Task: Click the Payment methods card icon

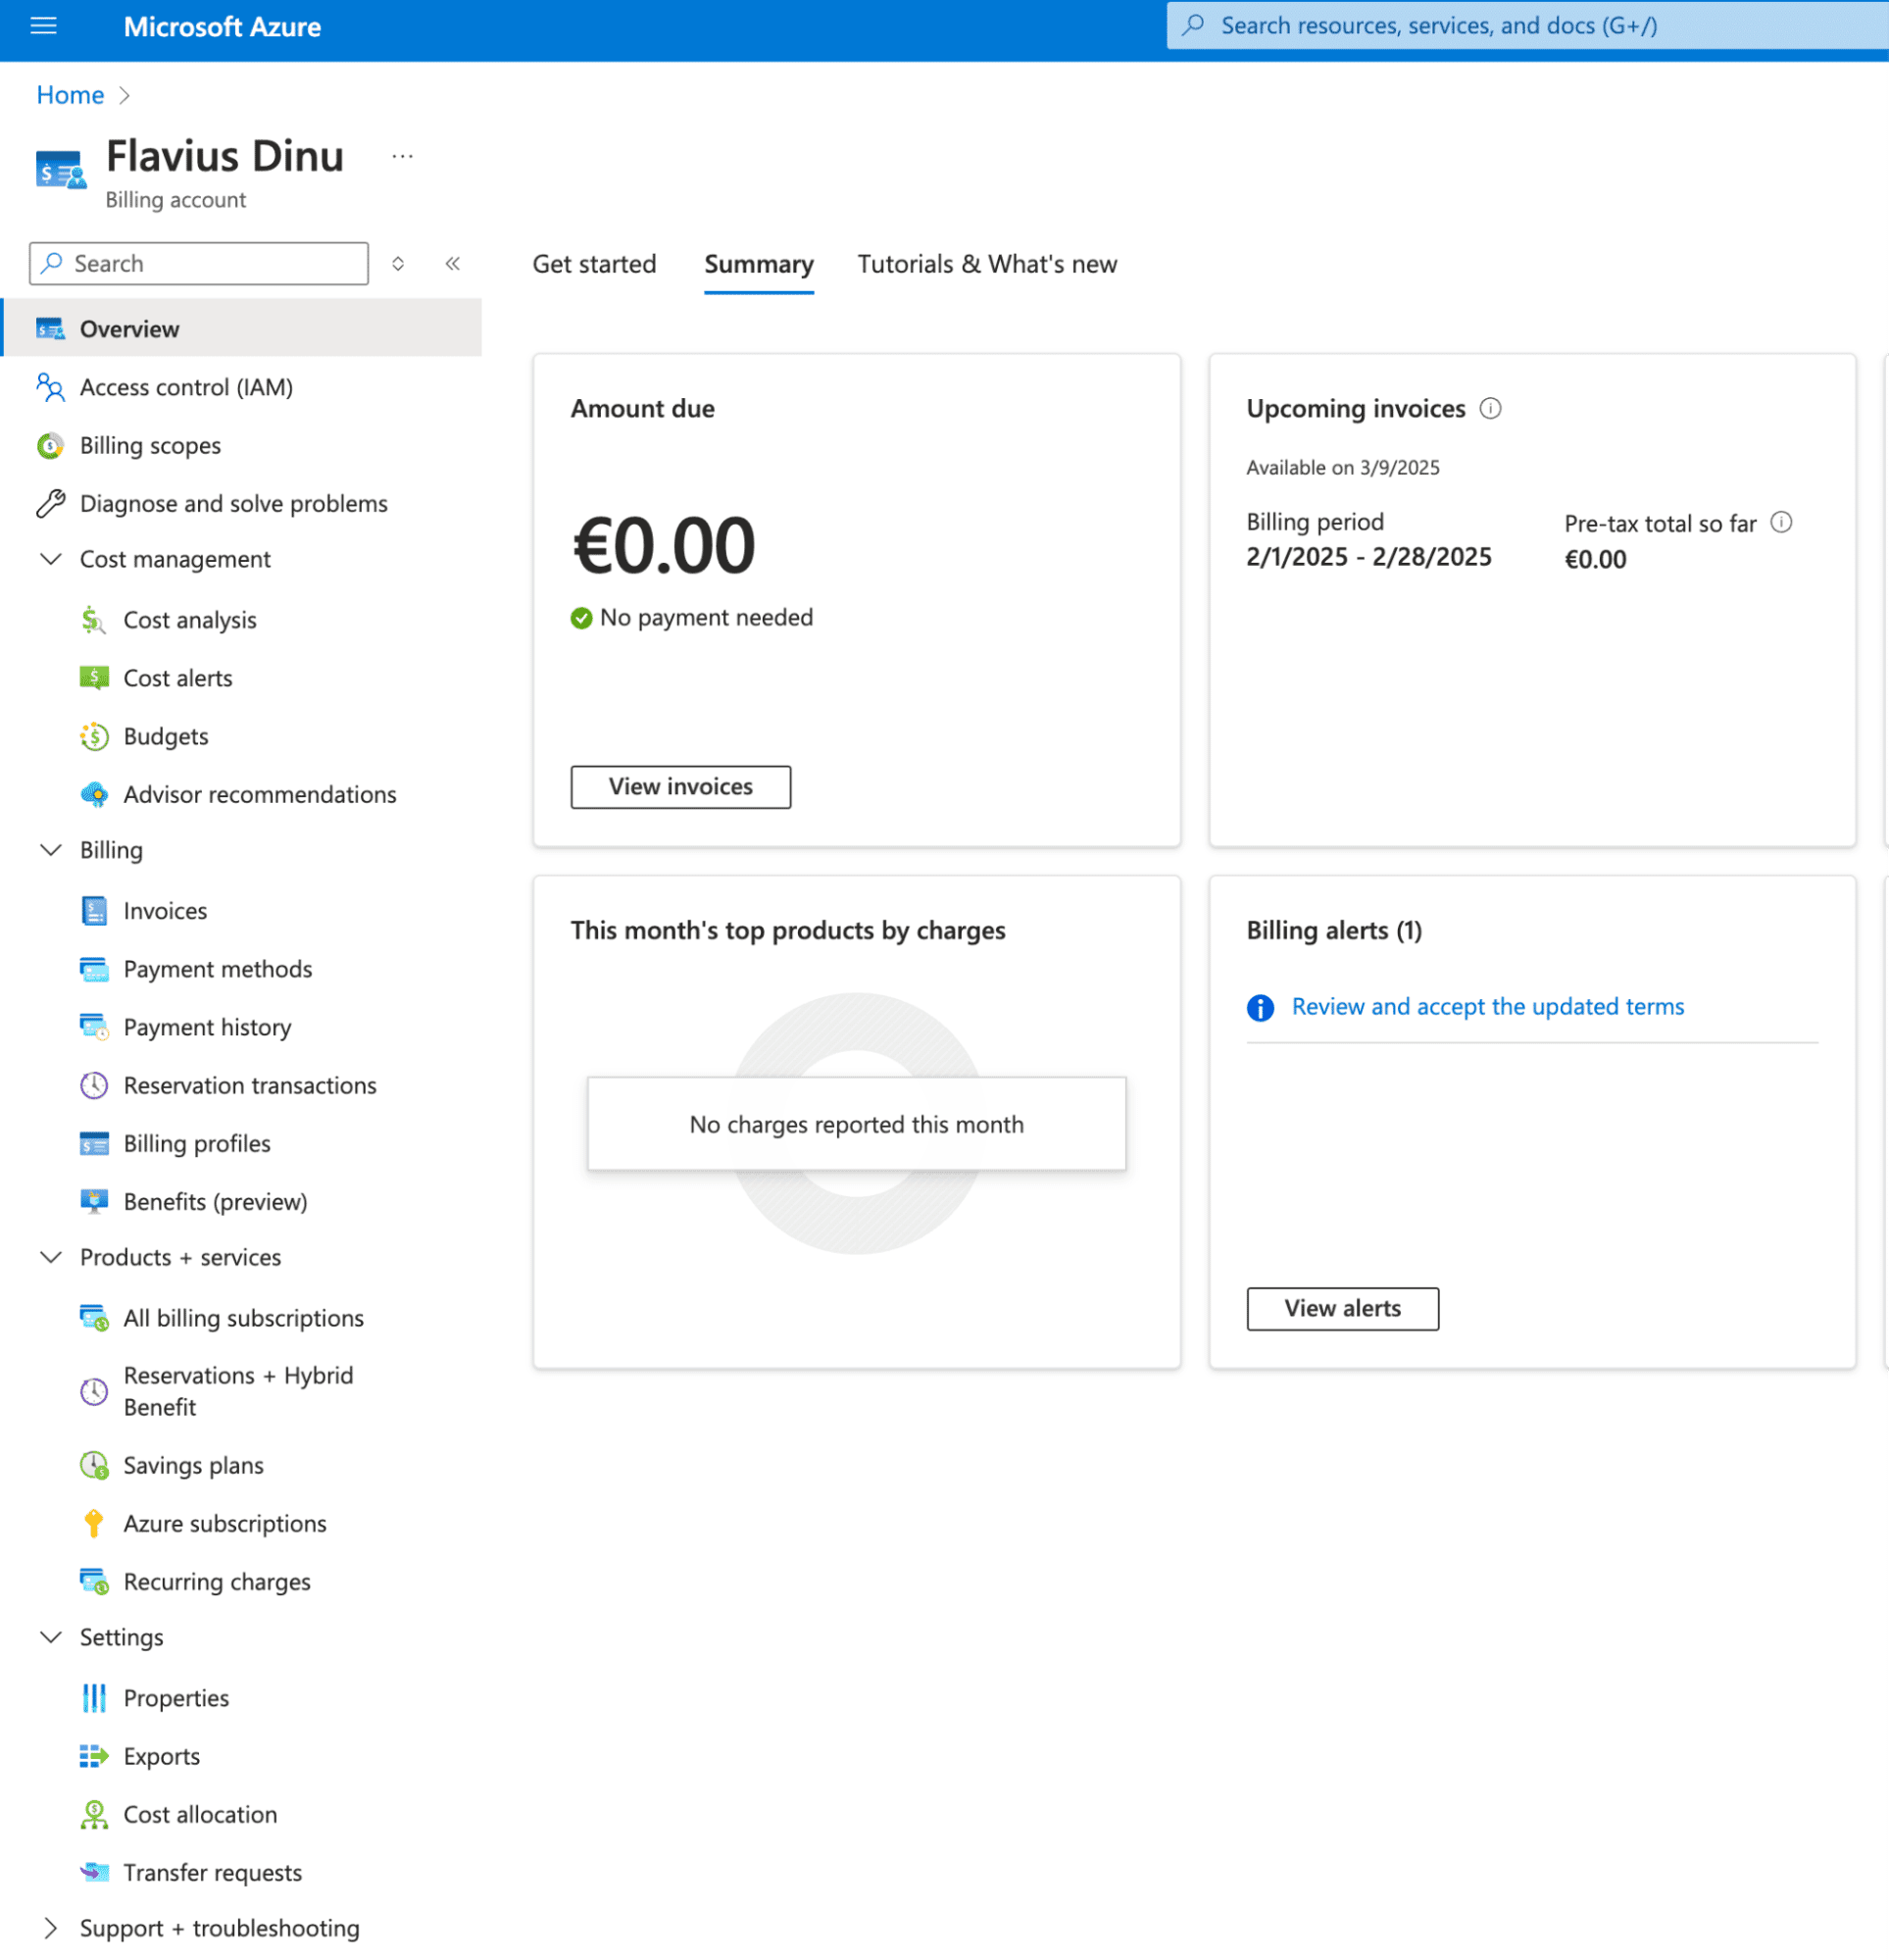Action: click(94, 969)
